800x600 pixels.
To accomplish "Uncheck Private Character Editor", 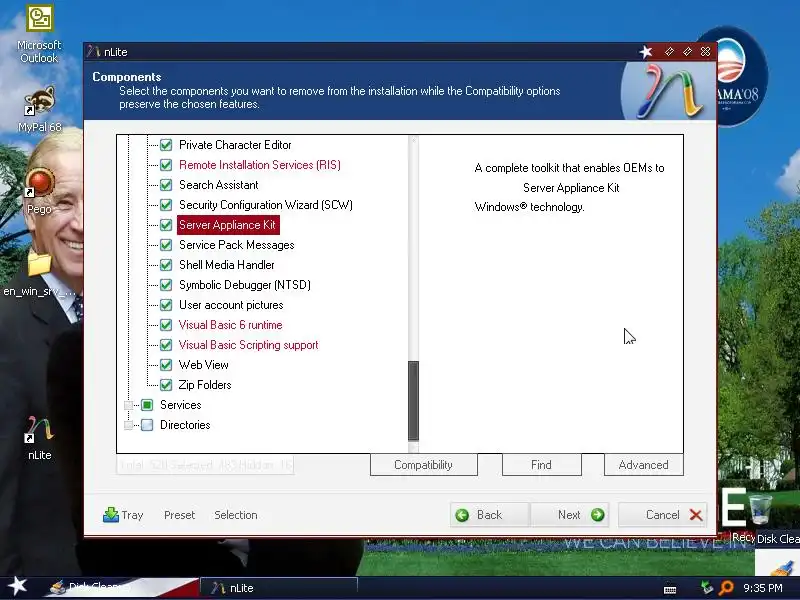I will (166, 145).
